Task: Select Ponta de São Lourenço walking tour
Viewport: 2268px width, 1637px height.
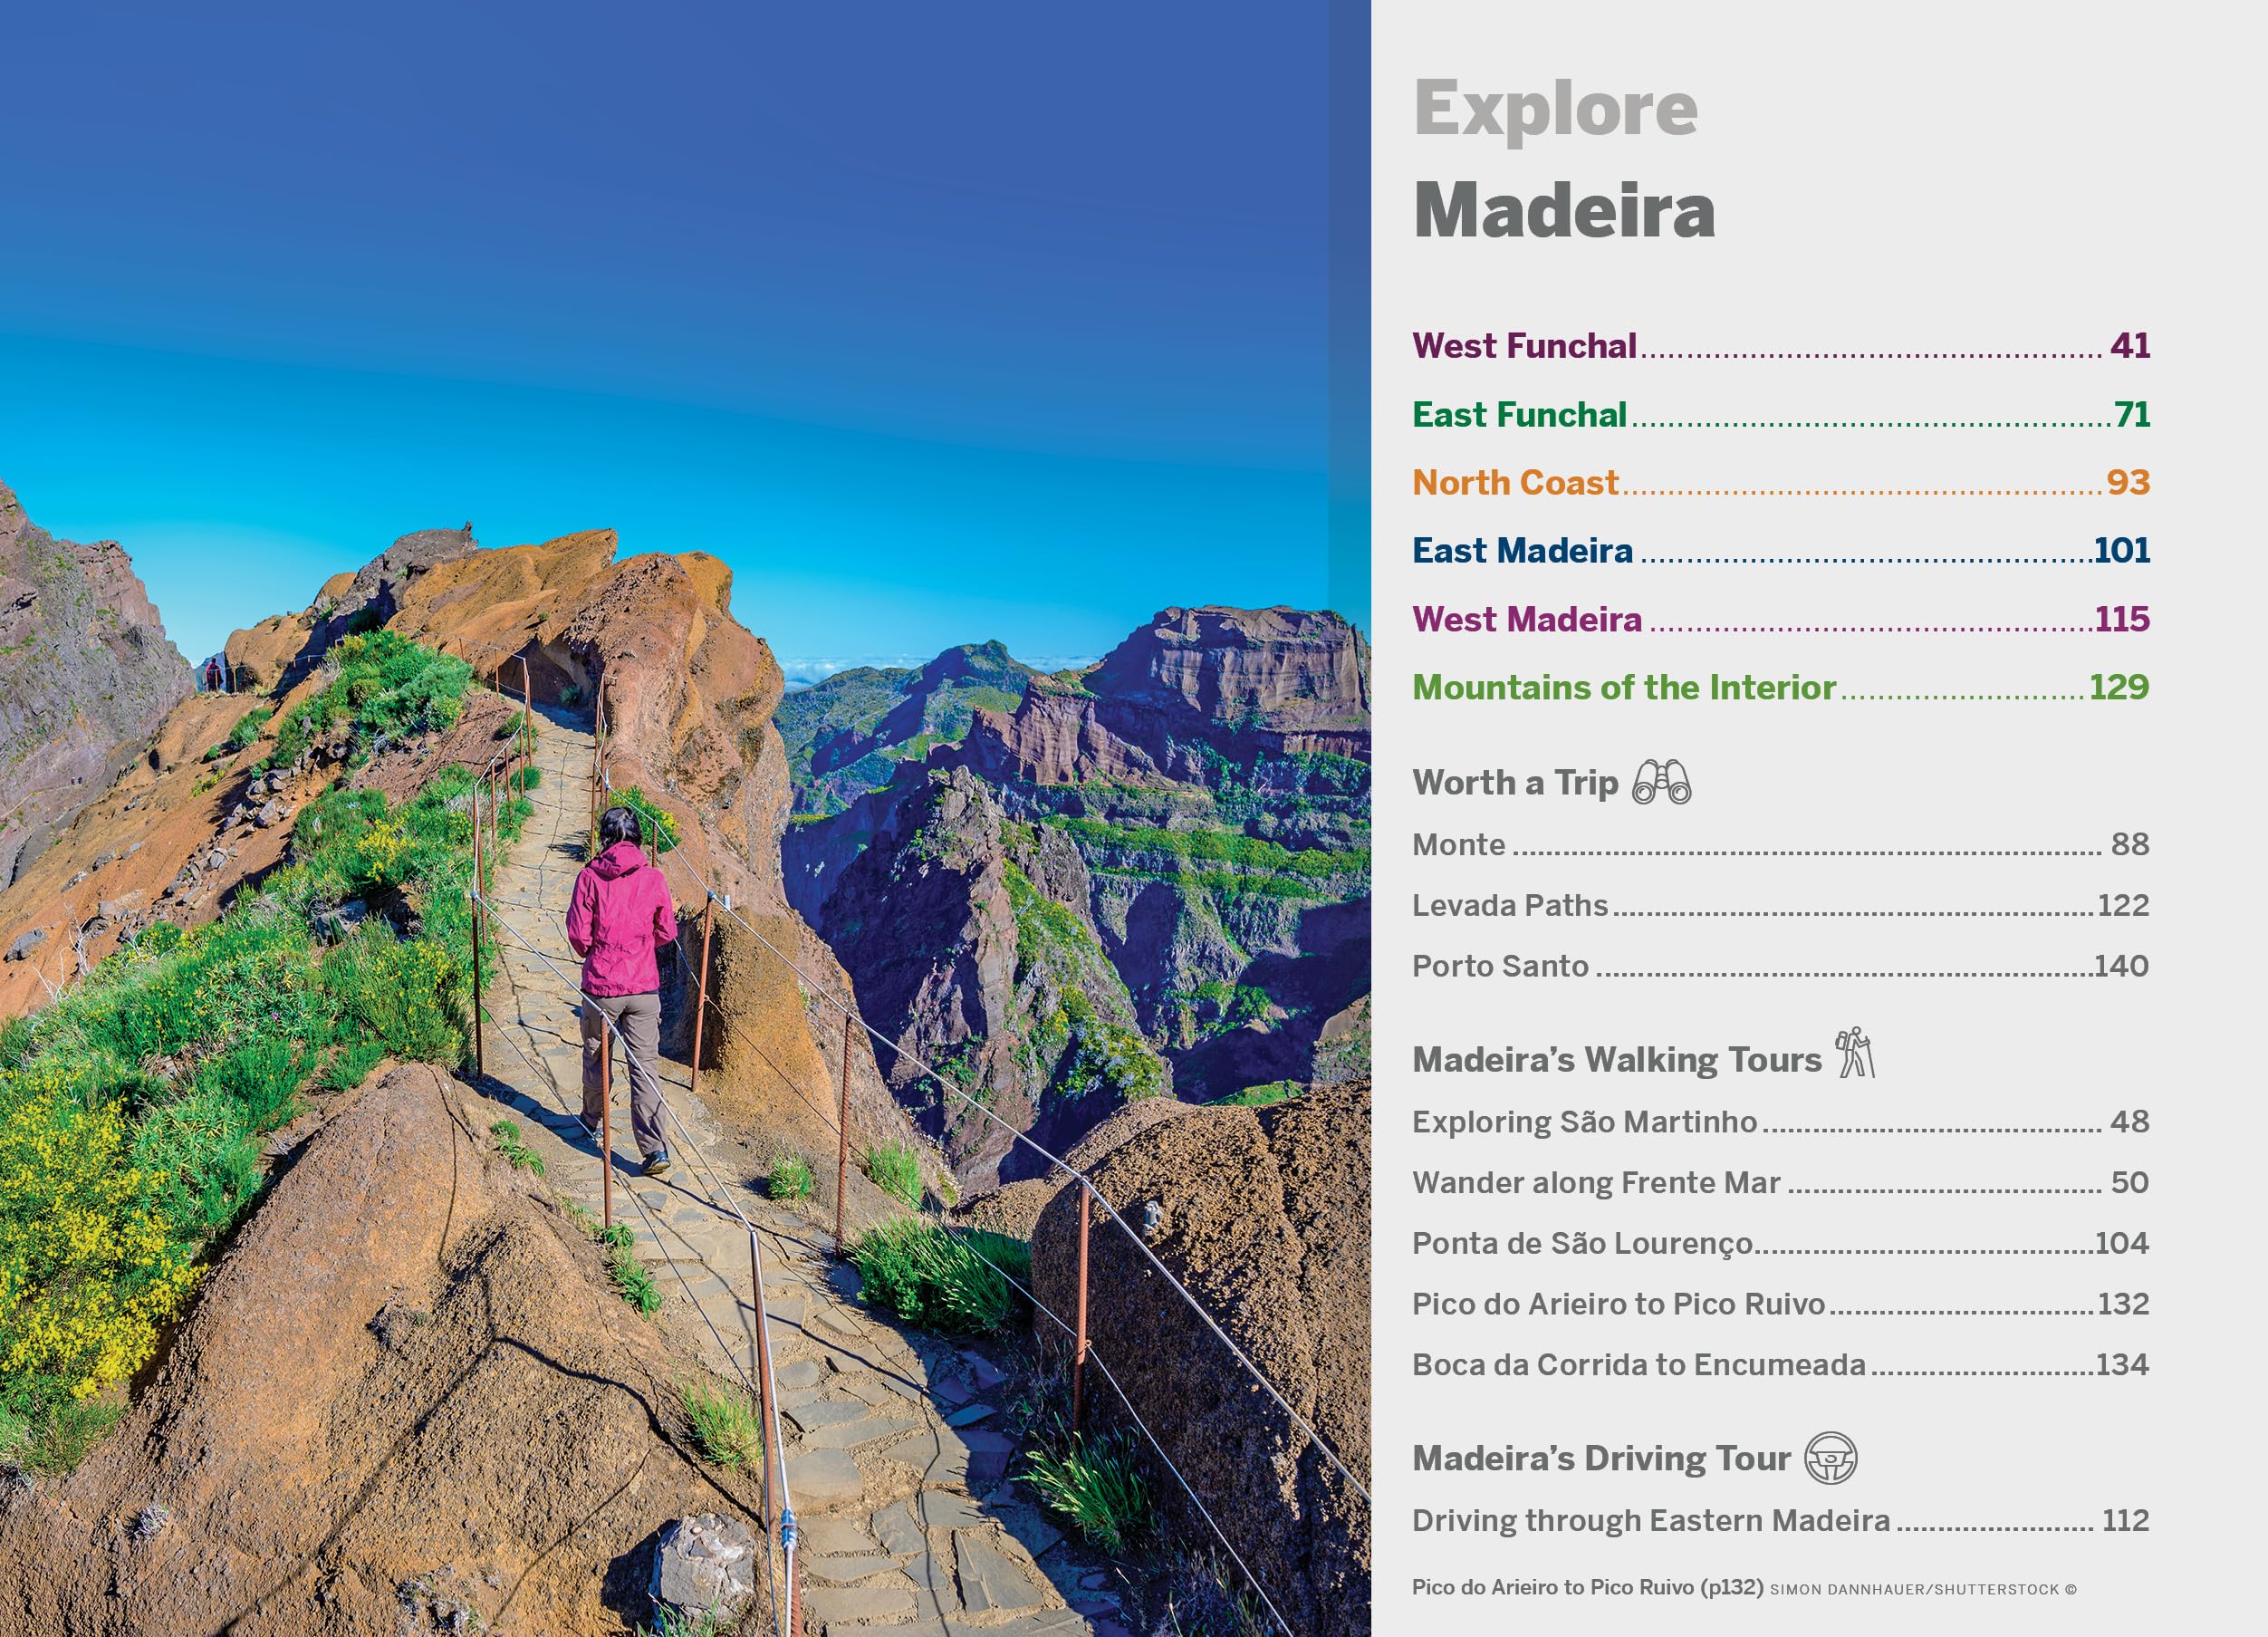Action: (x=1780, y=1243)
